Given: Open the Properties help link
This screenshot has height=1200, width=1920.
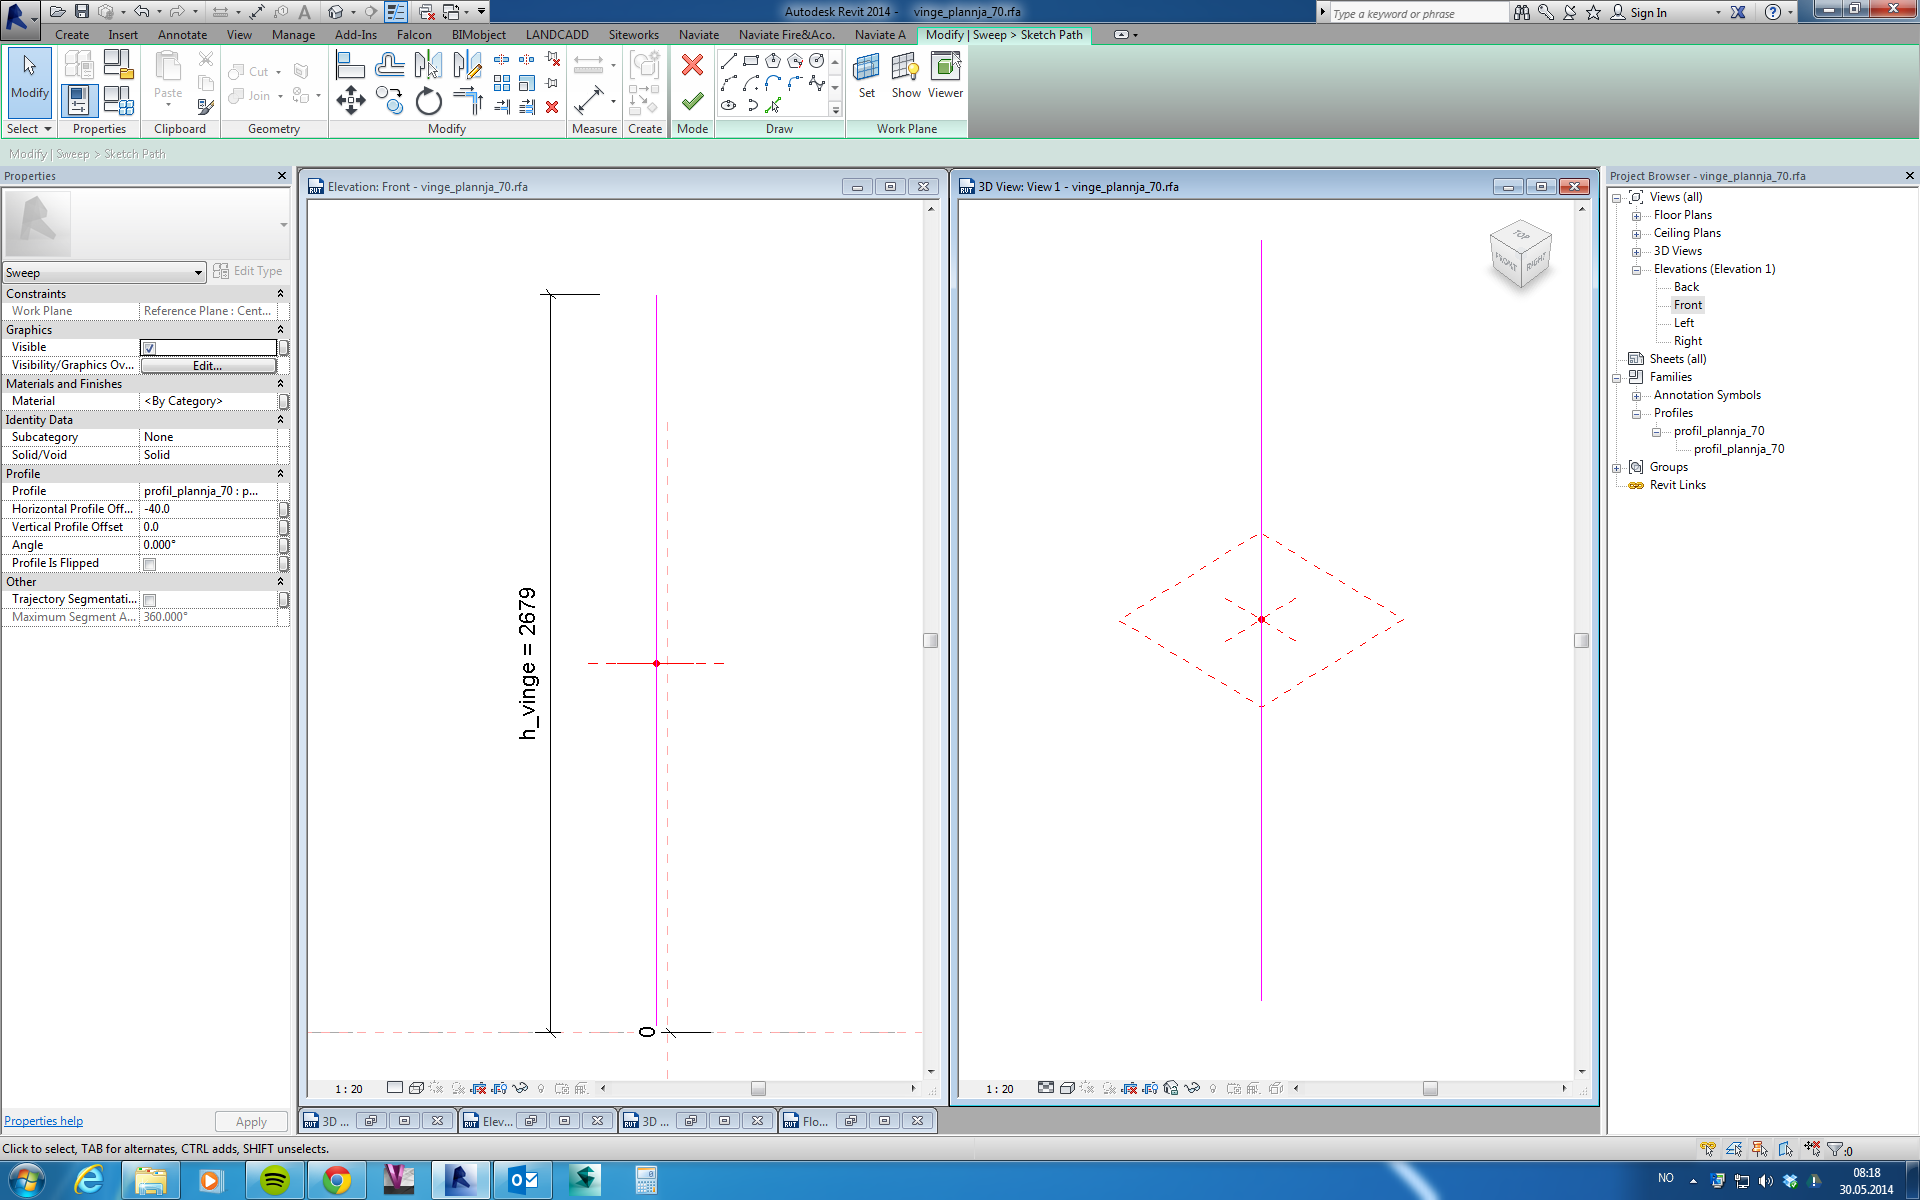Looking at the screenshot, I should [44, 1121].
